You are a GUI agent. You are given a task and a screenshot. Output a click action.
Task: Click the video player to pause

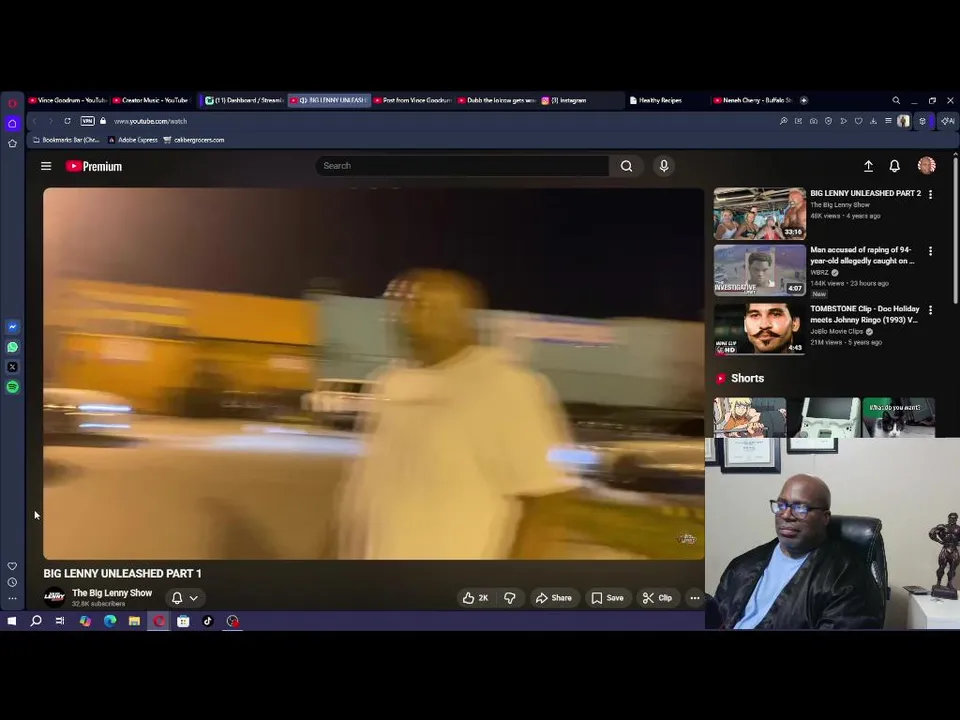pyautogui.click(x=373, y=373)
